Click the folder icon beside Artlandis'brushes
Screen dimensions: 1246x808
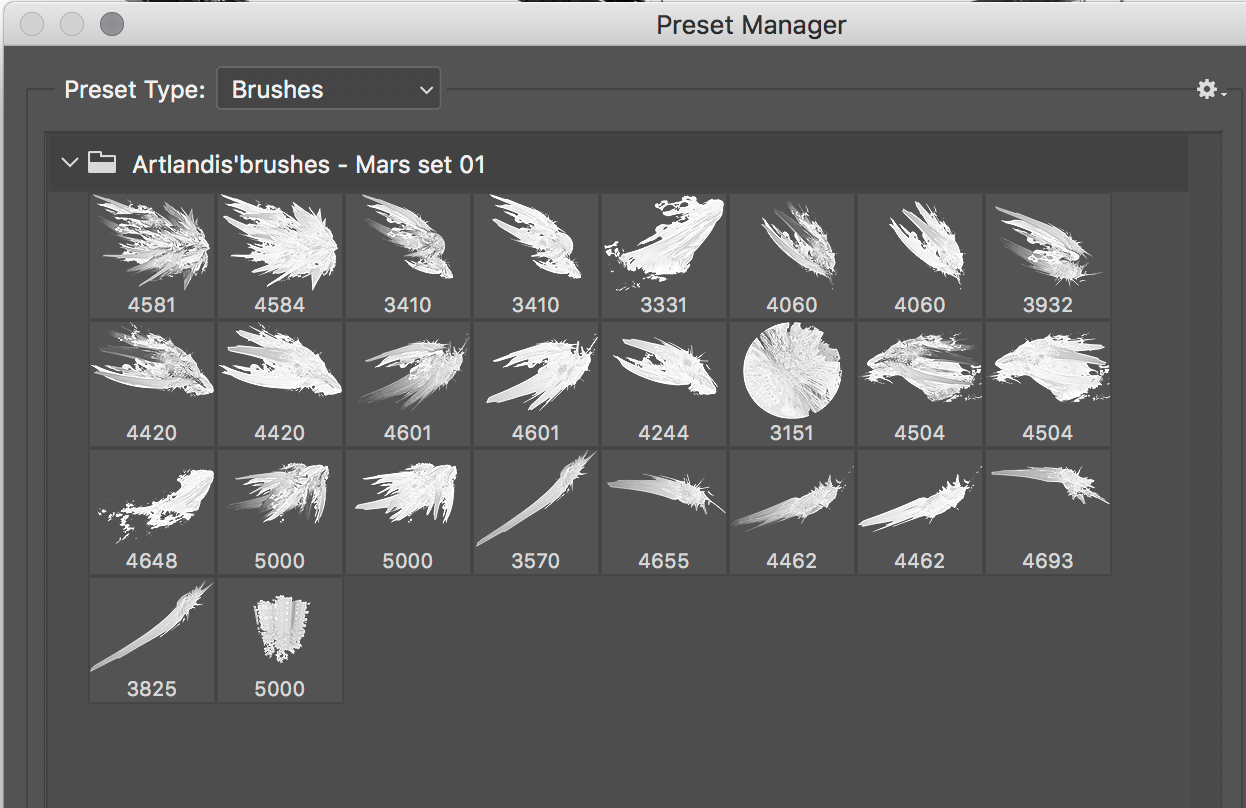coord(101,162)
